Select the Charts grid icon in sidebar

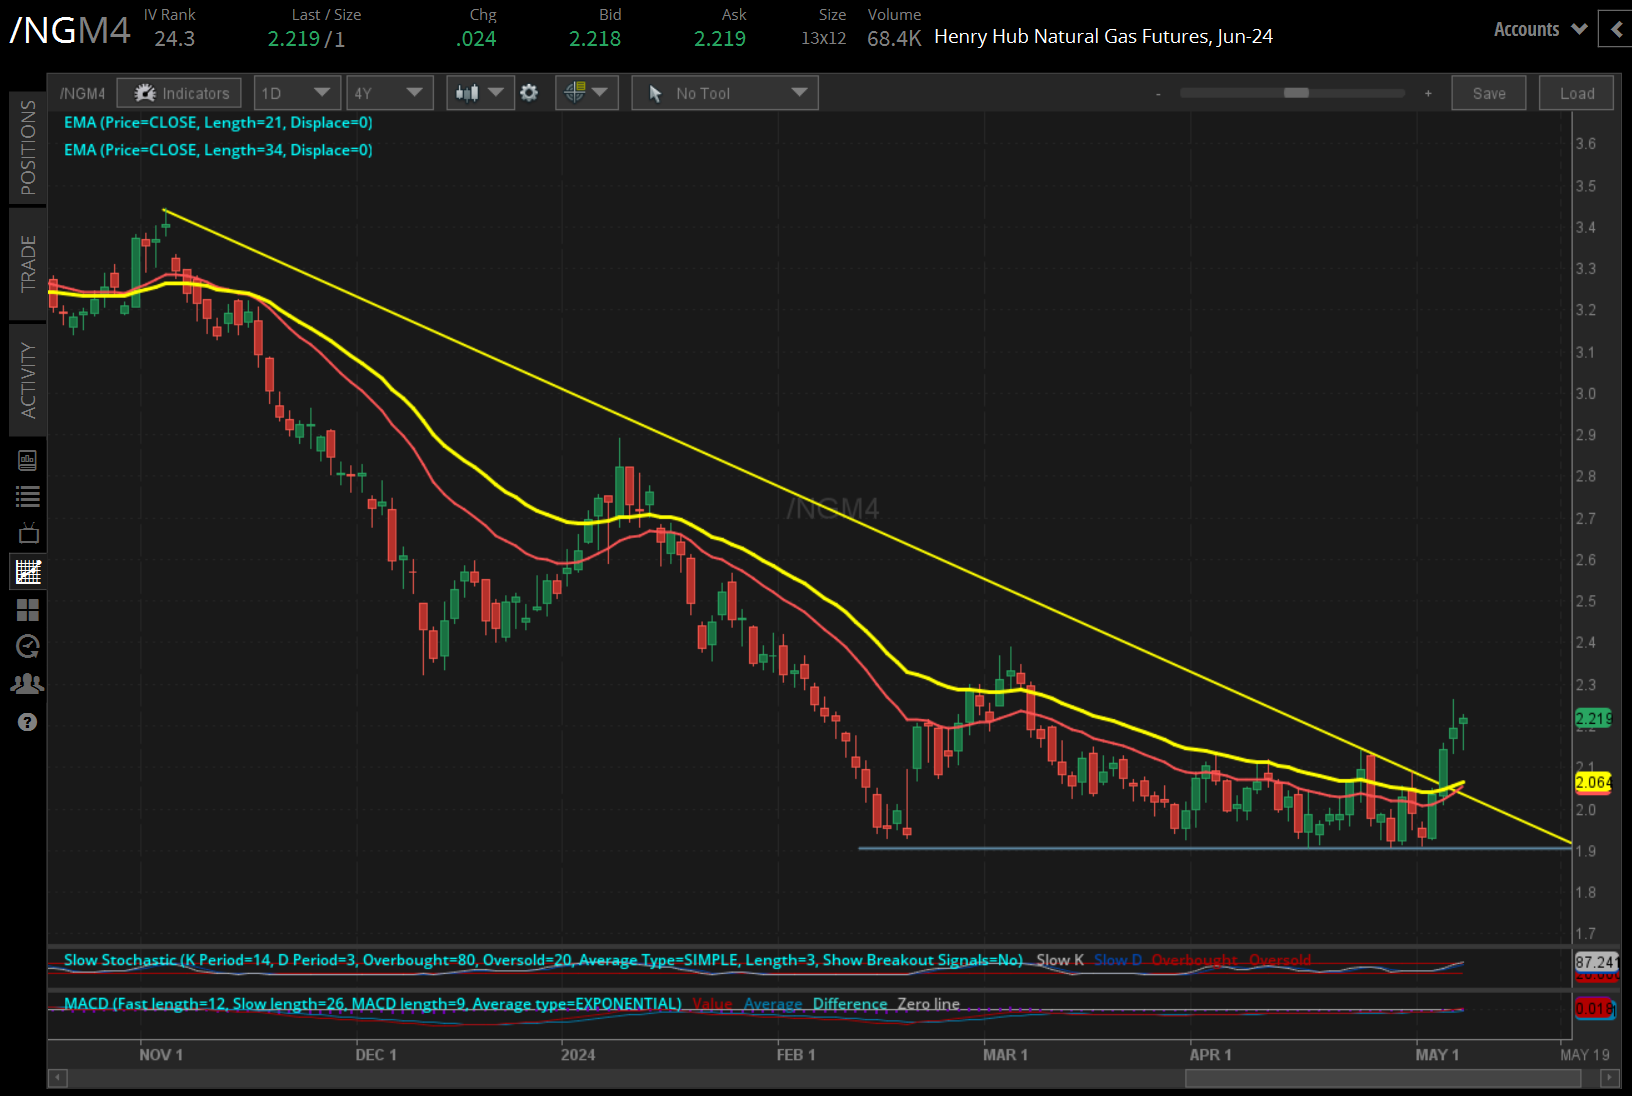[28, 572]
